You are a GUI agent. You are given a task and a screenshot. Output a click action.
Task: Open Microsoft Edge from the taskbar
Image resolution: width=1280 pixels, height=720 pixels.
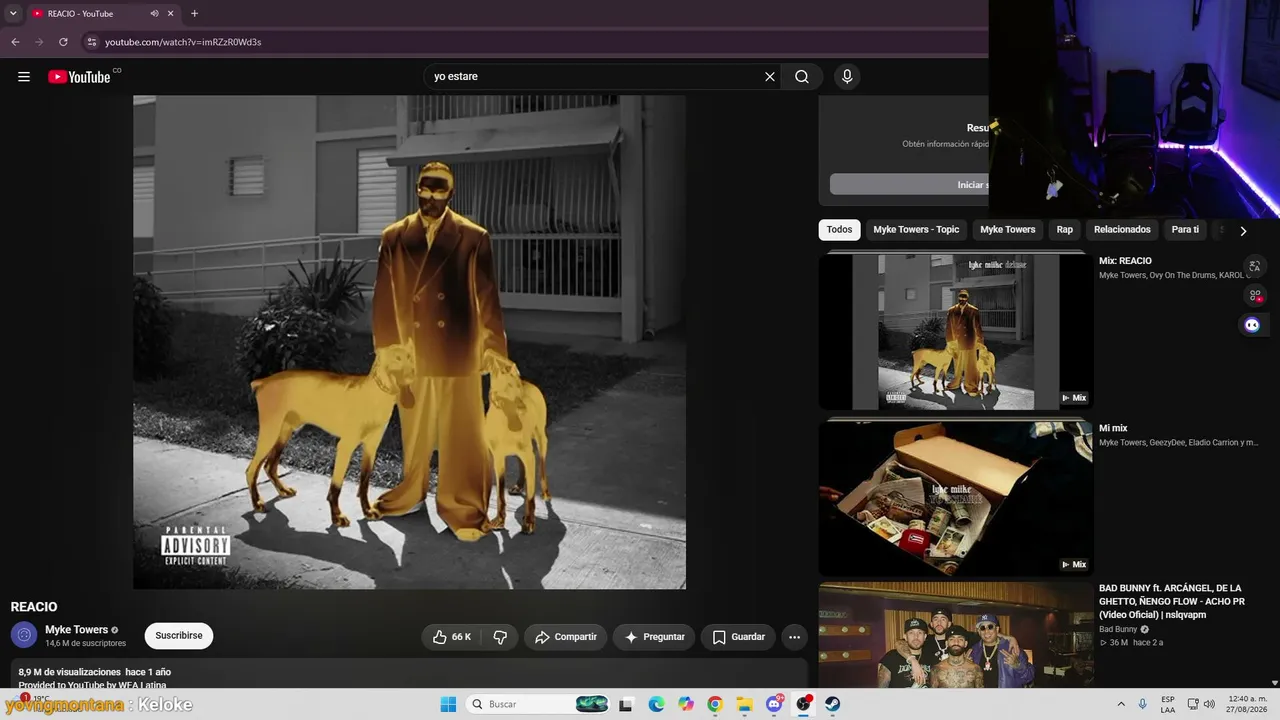tap(656, 704)
